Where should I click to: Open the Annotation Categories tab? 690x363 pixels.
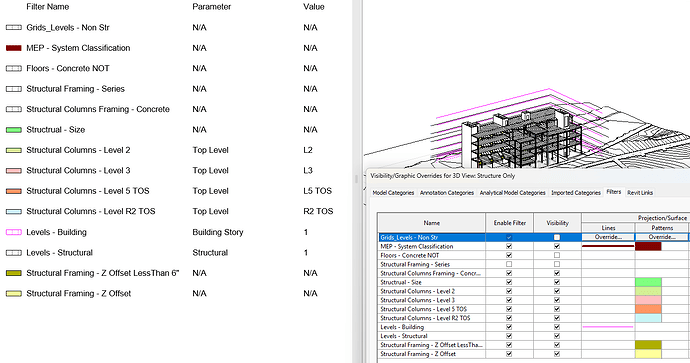pyautogui.click(x=447, y=193)
